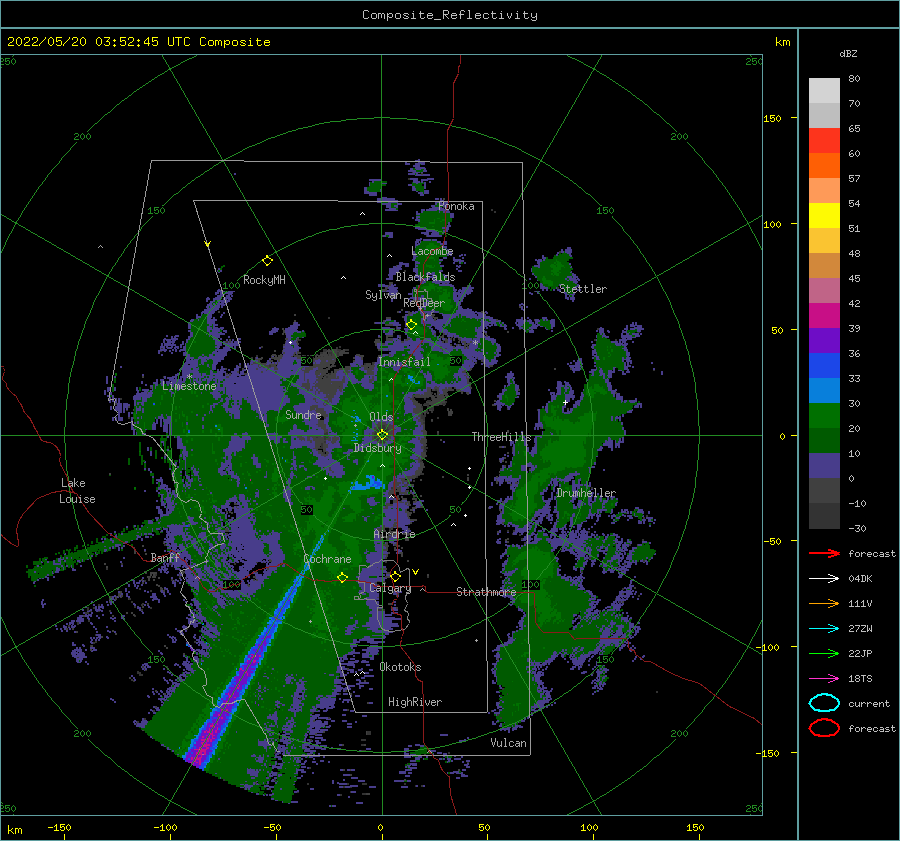This screenshot has width=900, height=841.
Task: Click the Sundre city label
Action: pos(303,414)
